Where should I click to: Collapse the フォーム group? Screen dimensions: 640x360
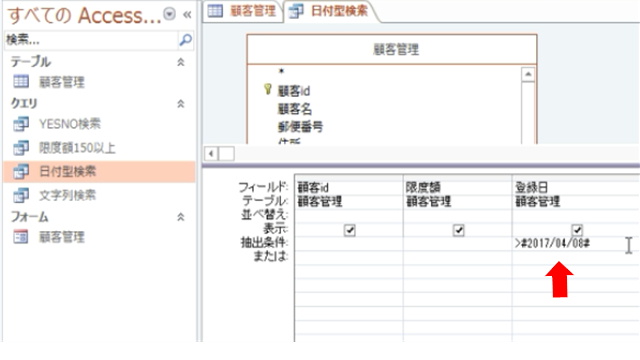[180, 217]
